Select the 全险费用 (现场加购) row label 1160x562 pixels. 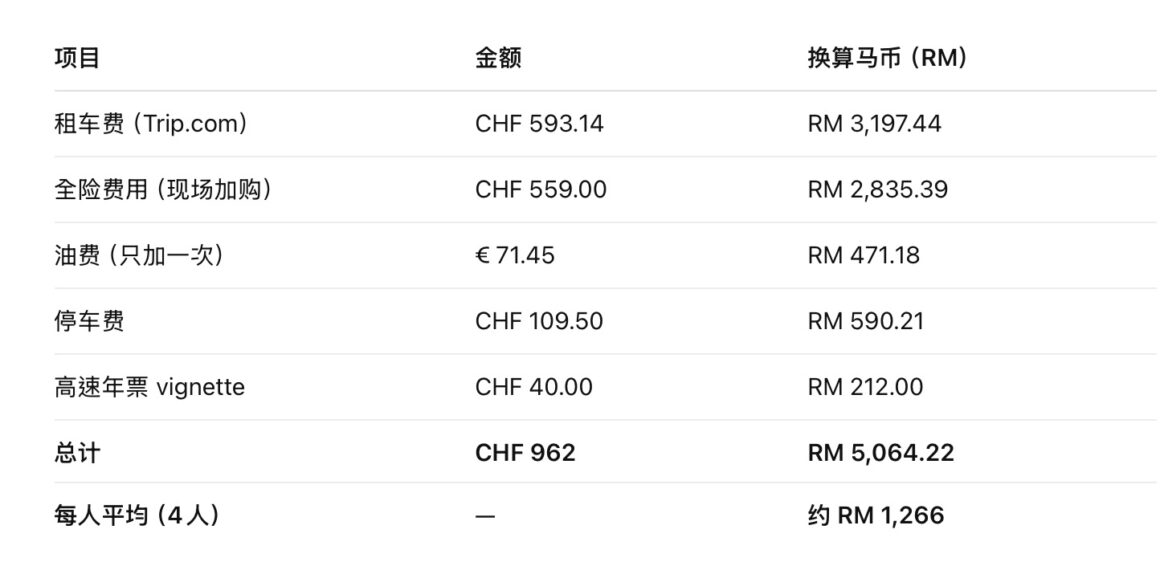point(163,190)
